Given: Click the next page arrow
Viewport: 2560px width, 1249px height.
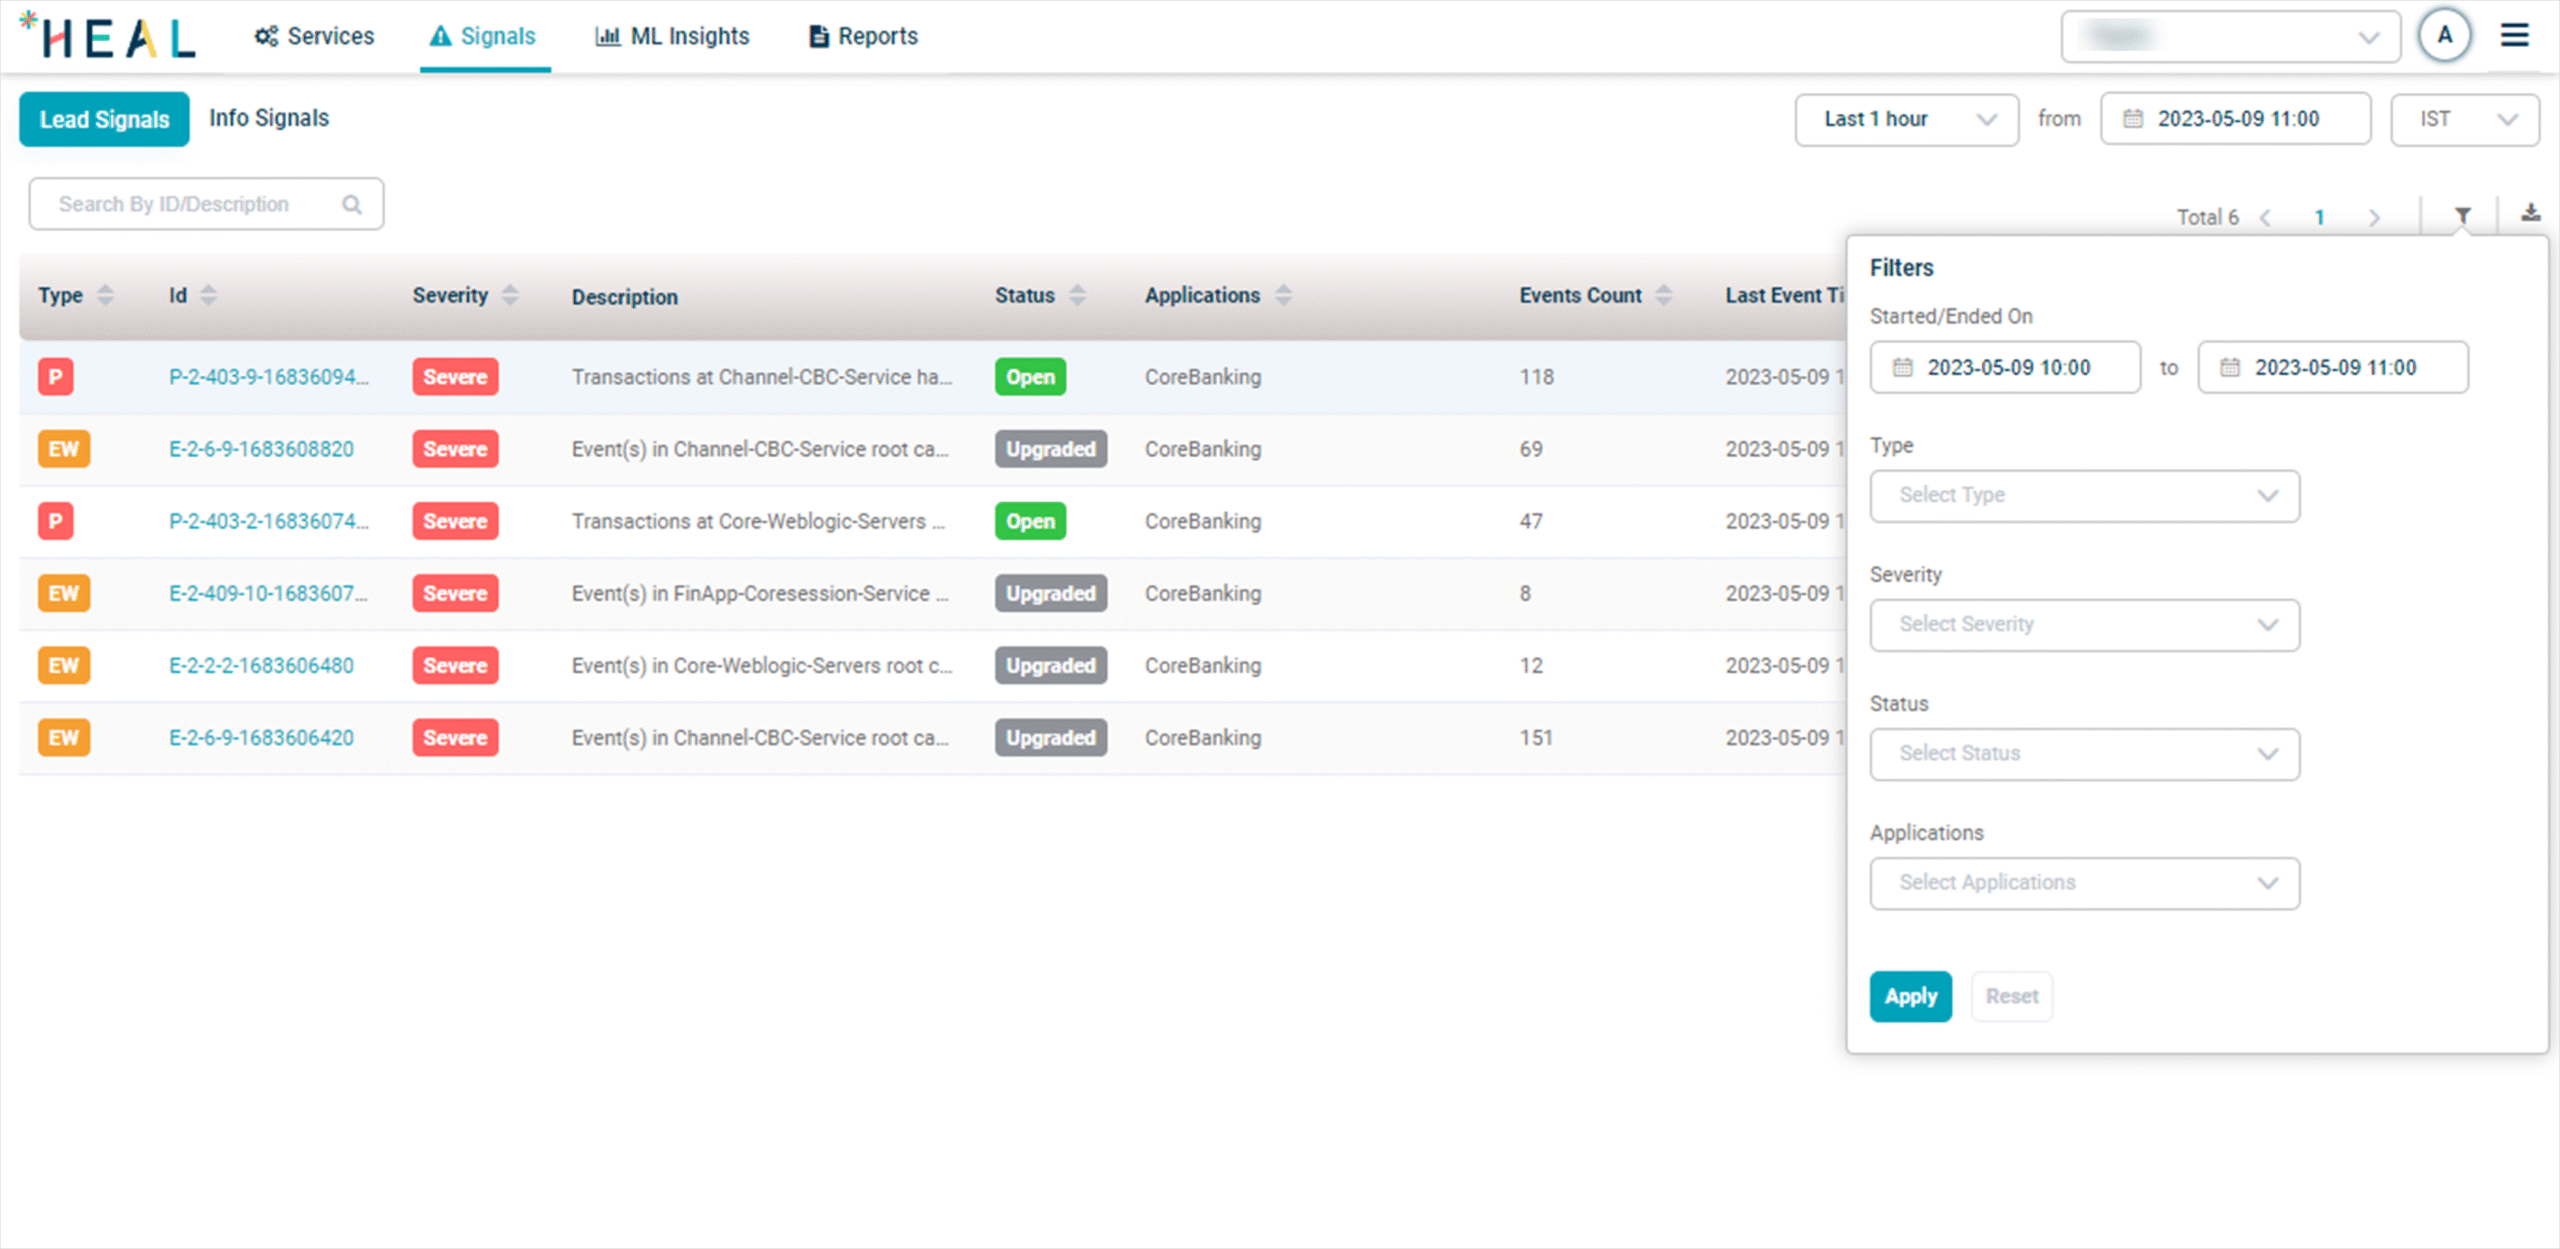Looking at the screenshot, I should click(x=2374, y=217).
